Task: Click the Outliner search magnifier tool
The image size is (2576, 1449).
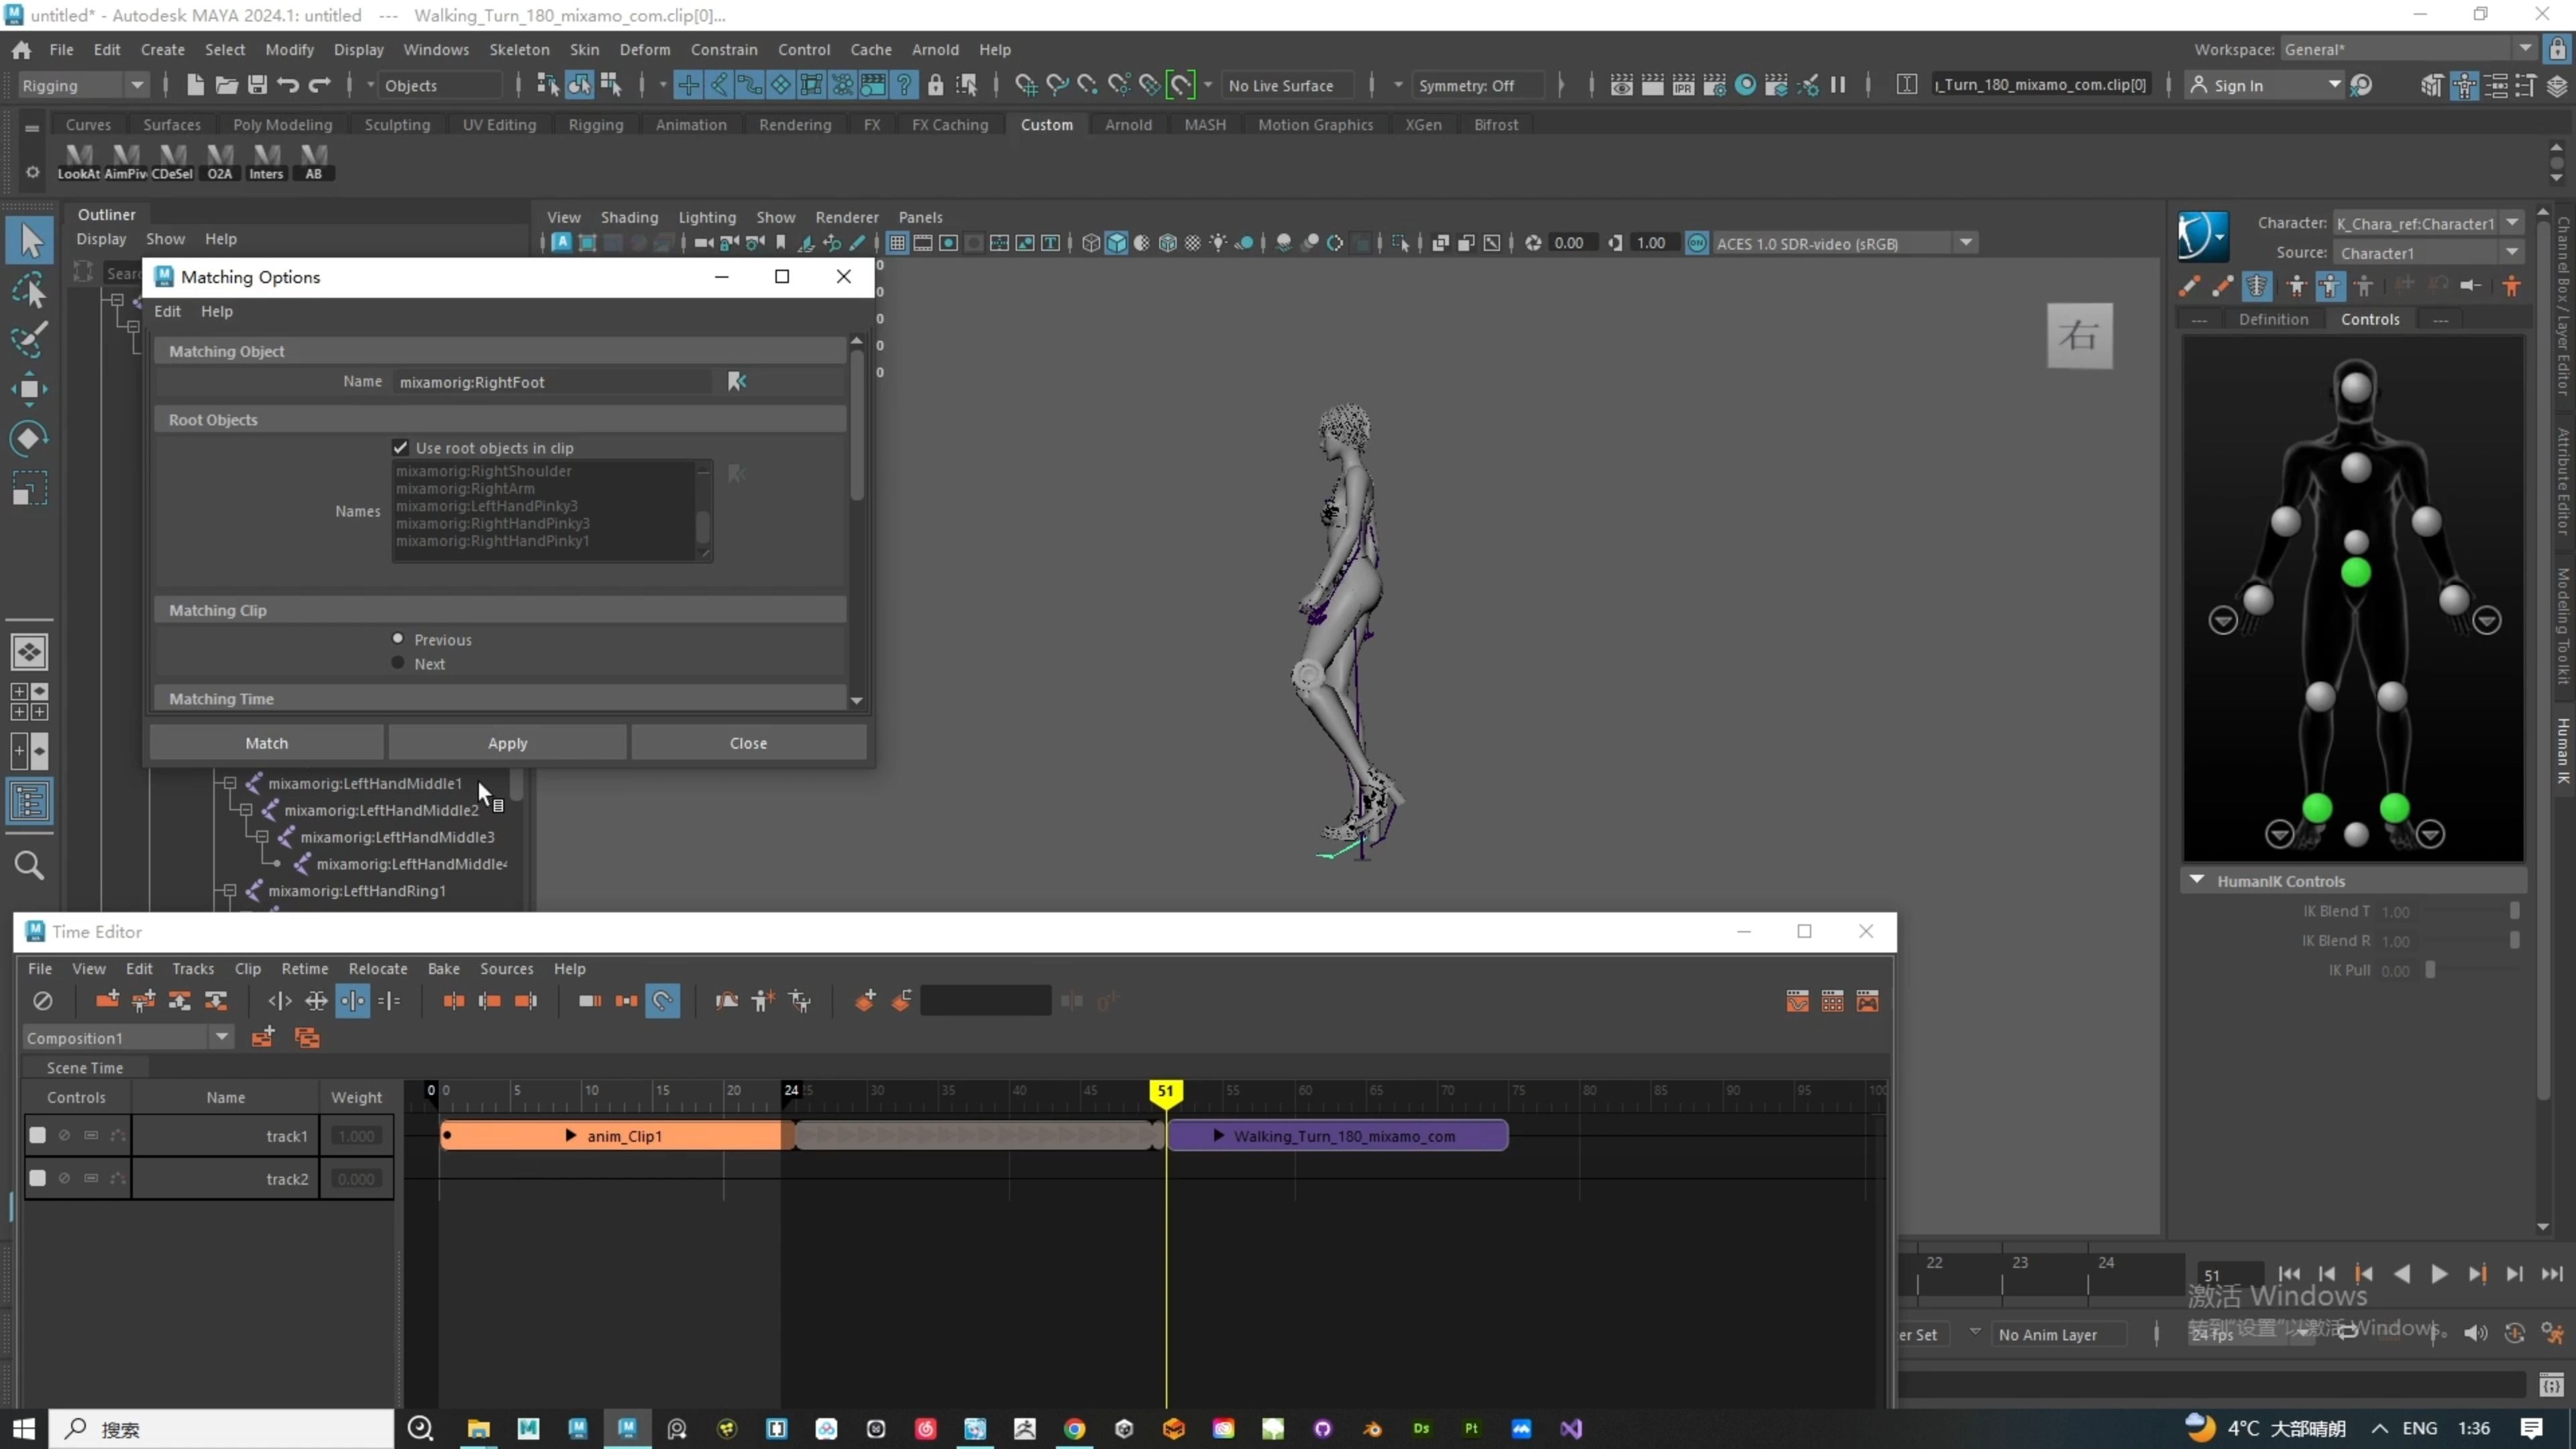Action: [x=29, y=865]
